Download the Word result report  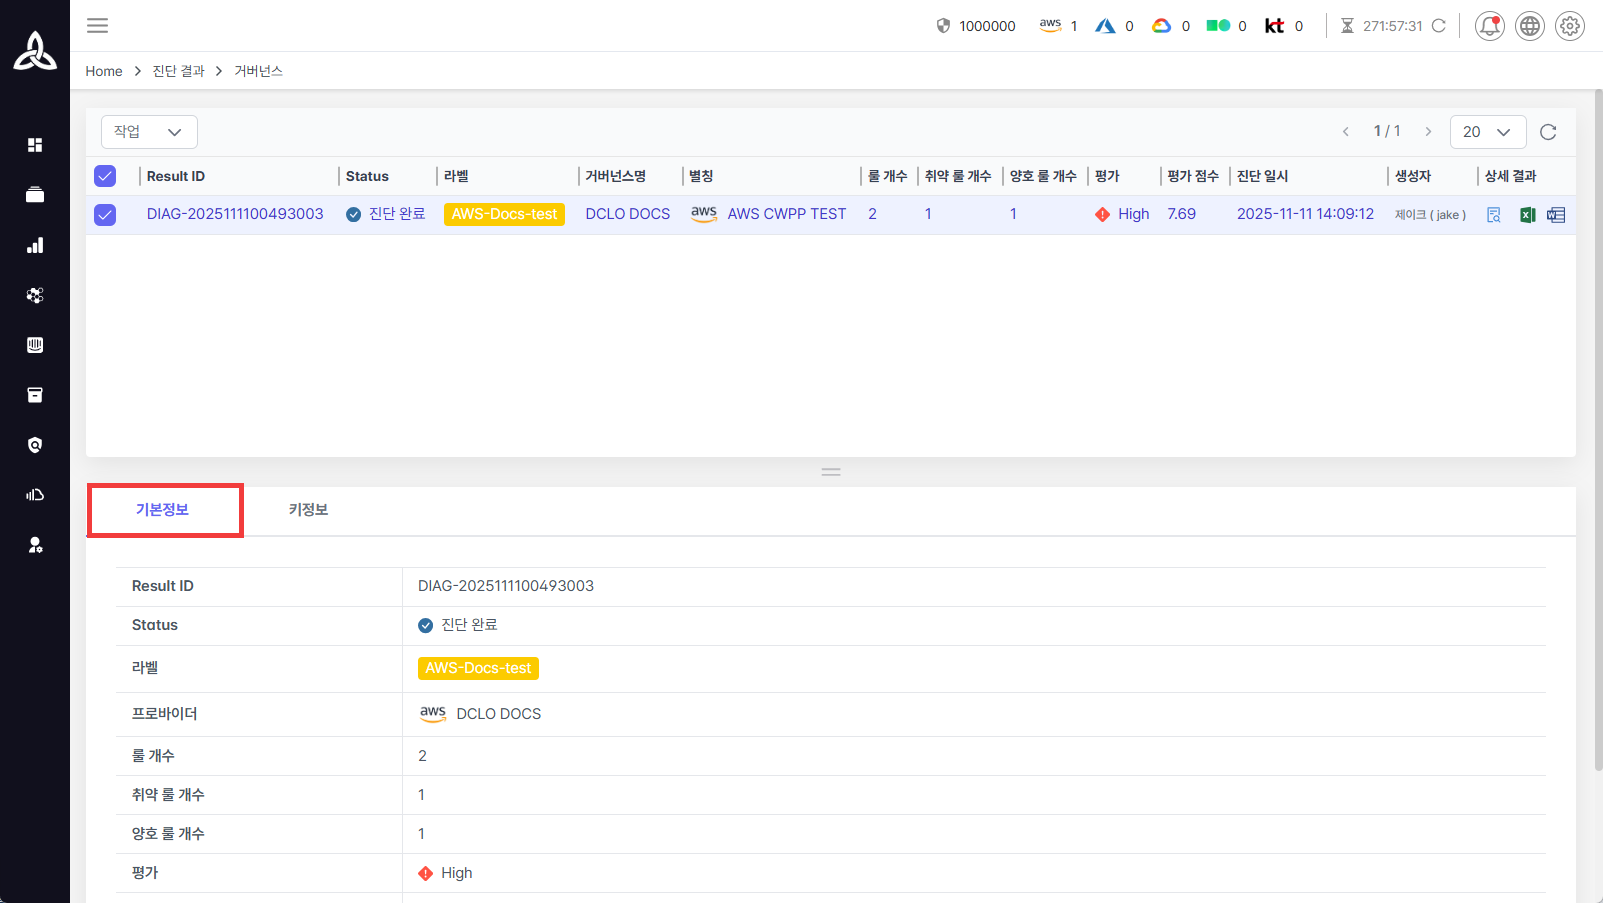(x=1556, y=215)
